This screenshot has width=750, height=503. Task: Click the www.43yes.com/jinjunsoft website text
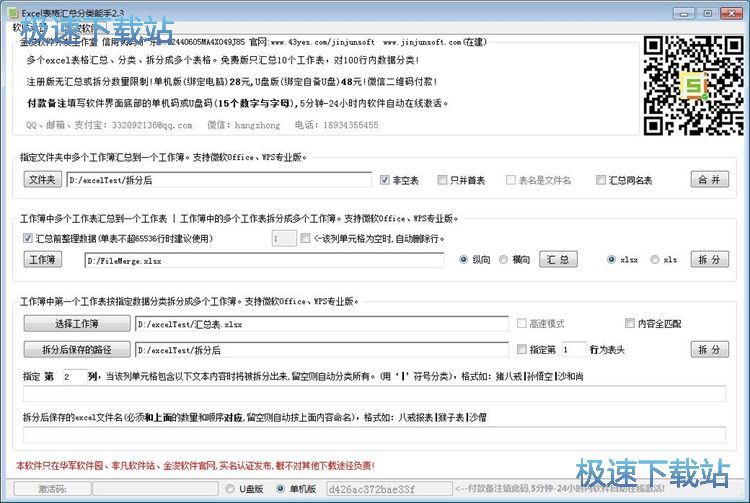(x=322, y=42)
